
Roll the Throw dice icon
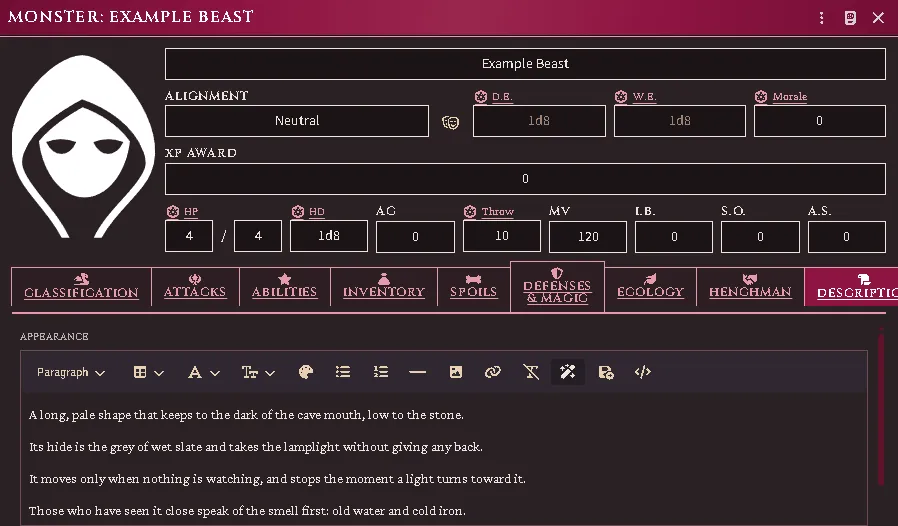(x=470, y=211)
